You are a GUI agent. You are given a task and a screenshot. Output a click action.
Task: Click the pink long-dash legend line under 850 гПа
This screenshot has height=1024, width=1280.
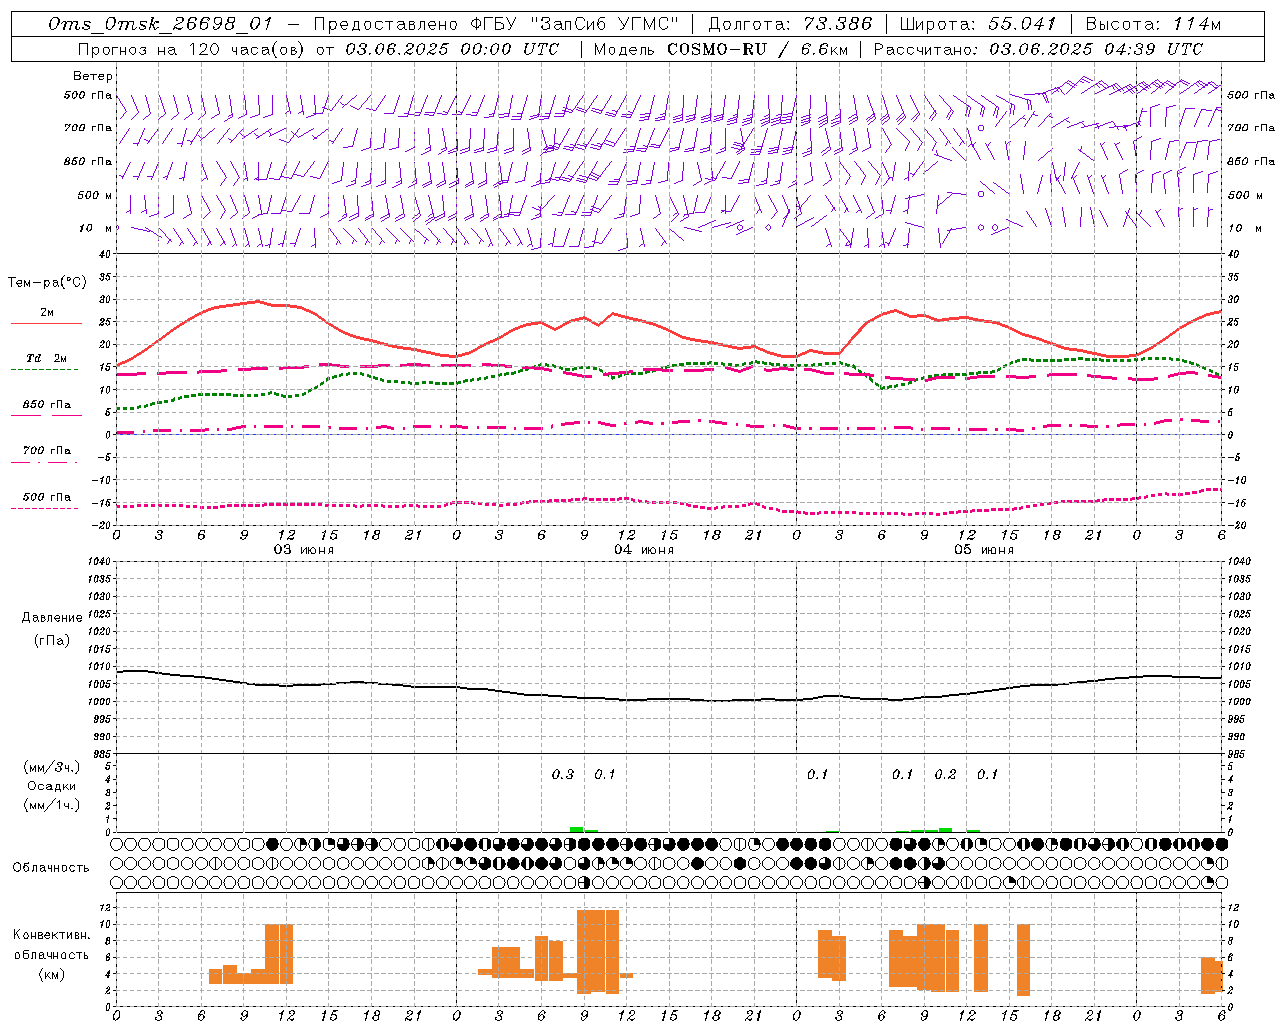pyautogui.click(x=46, y=414)
